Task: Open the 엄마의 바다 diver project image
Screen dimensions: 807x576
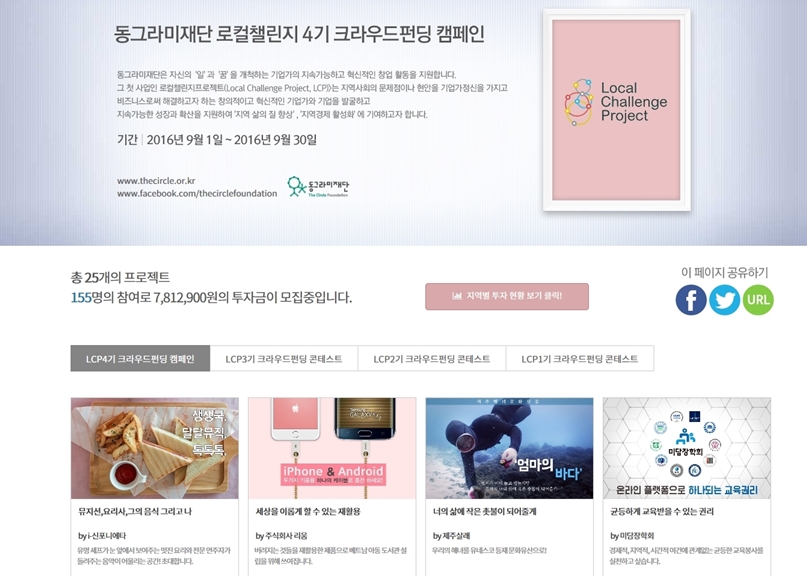Action: tap(510, 448)
